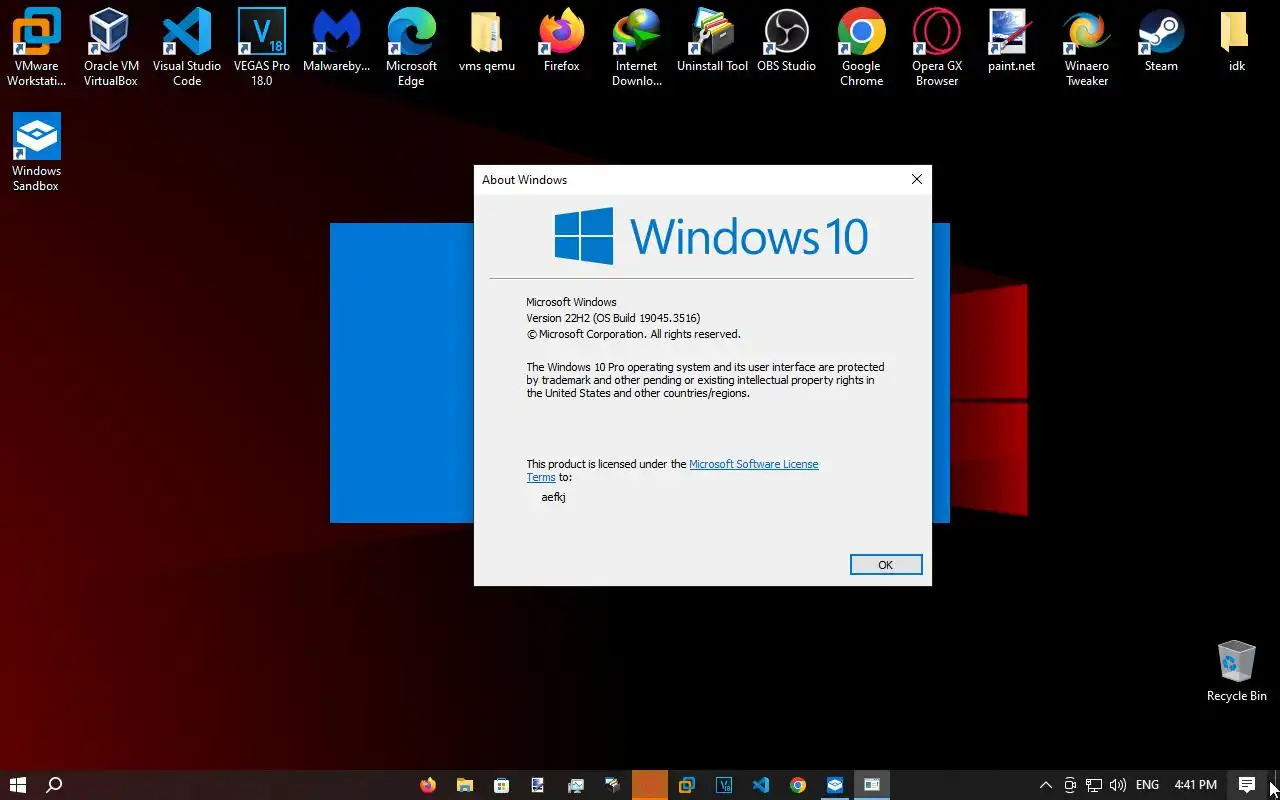This screenshot has width=1280, height=800.
Task: Select Microsoft Edge desktop shortcut
Action: point(411,47)
